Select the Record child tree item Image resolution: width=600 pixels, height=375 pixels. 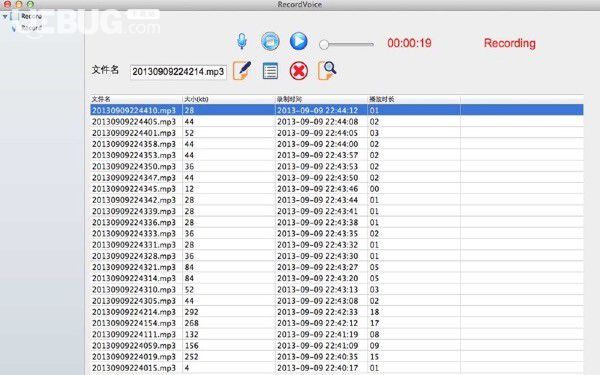click(31, 28)
